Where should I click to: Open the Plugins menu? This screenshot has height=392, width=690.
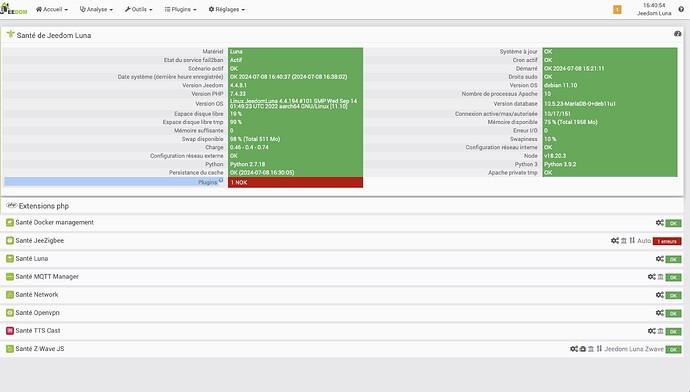[x=180, y=9]
